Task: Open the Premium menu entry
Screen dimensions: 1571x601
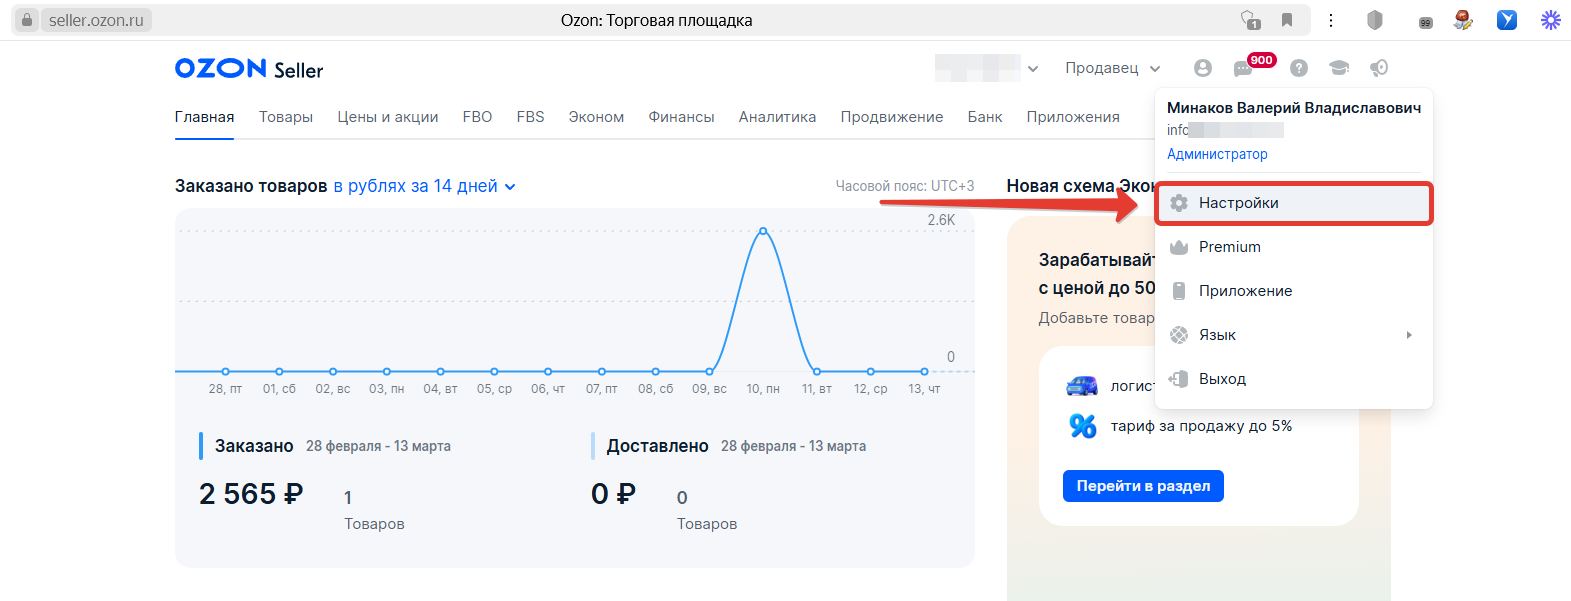Action: pyautogui.click(x=1294, y=247)
